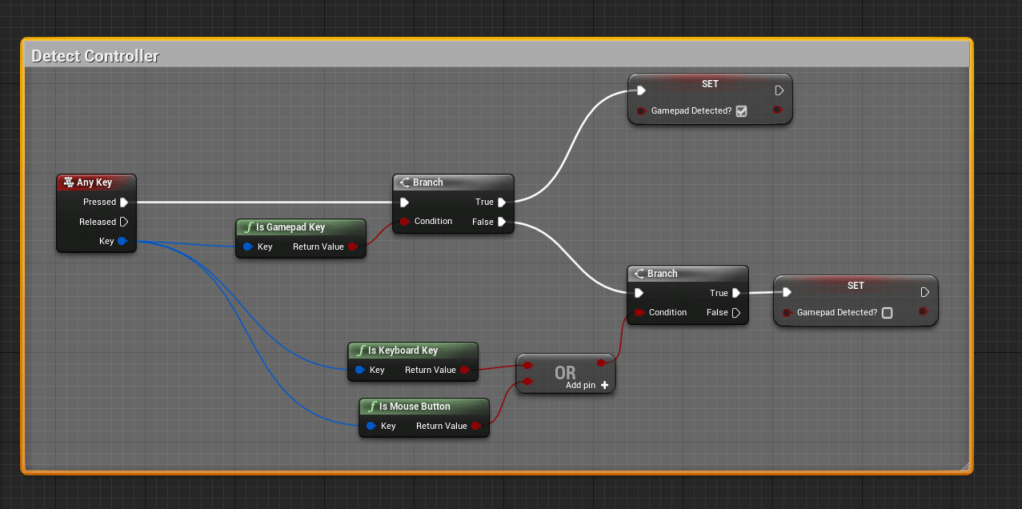Click the False output pin of first Branch

pos(502,222)
